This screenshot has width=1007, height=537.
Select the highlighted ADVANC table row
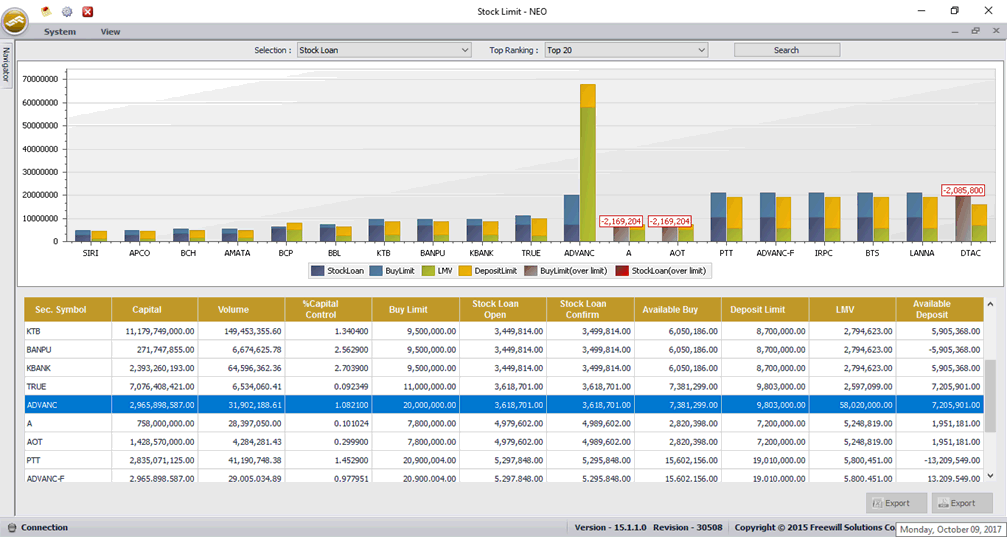click(504, 405)
